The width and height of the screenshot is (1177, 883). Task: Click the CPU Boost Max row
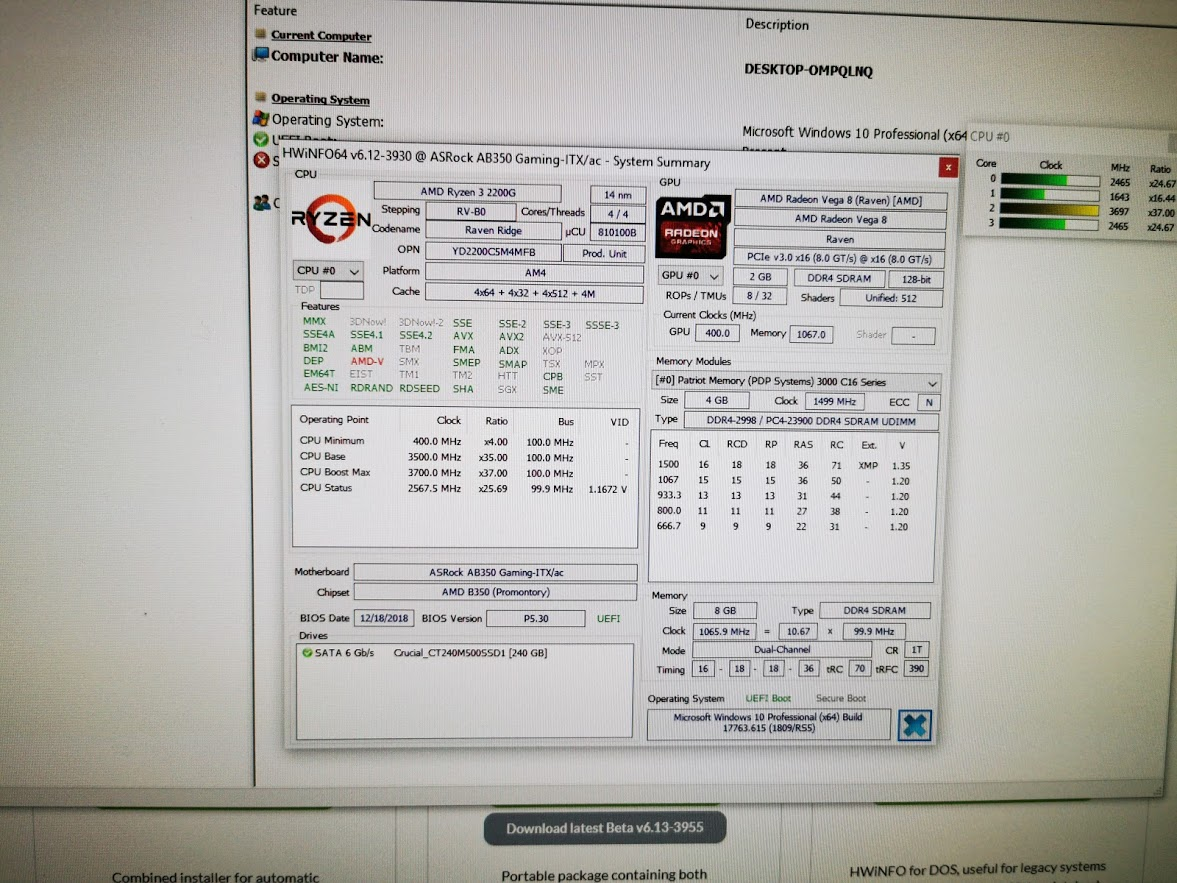click(x=464, y=473)
